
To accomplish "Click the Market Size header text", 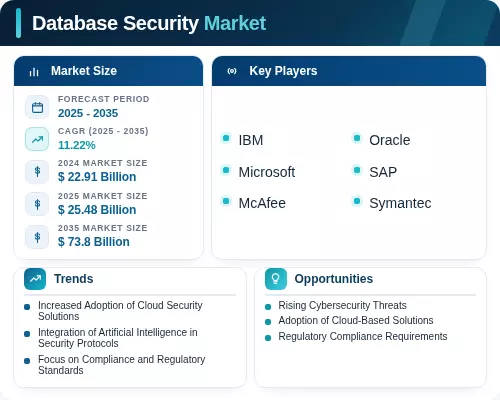I will coord(84,71).
